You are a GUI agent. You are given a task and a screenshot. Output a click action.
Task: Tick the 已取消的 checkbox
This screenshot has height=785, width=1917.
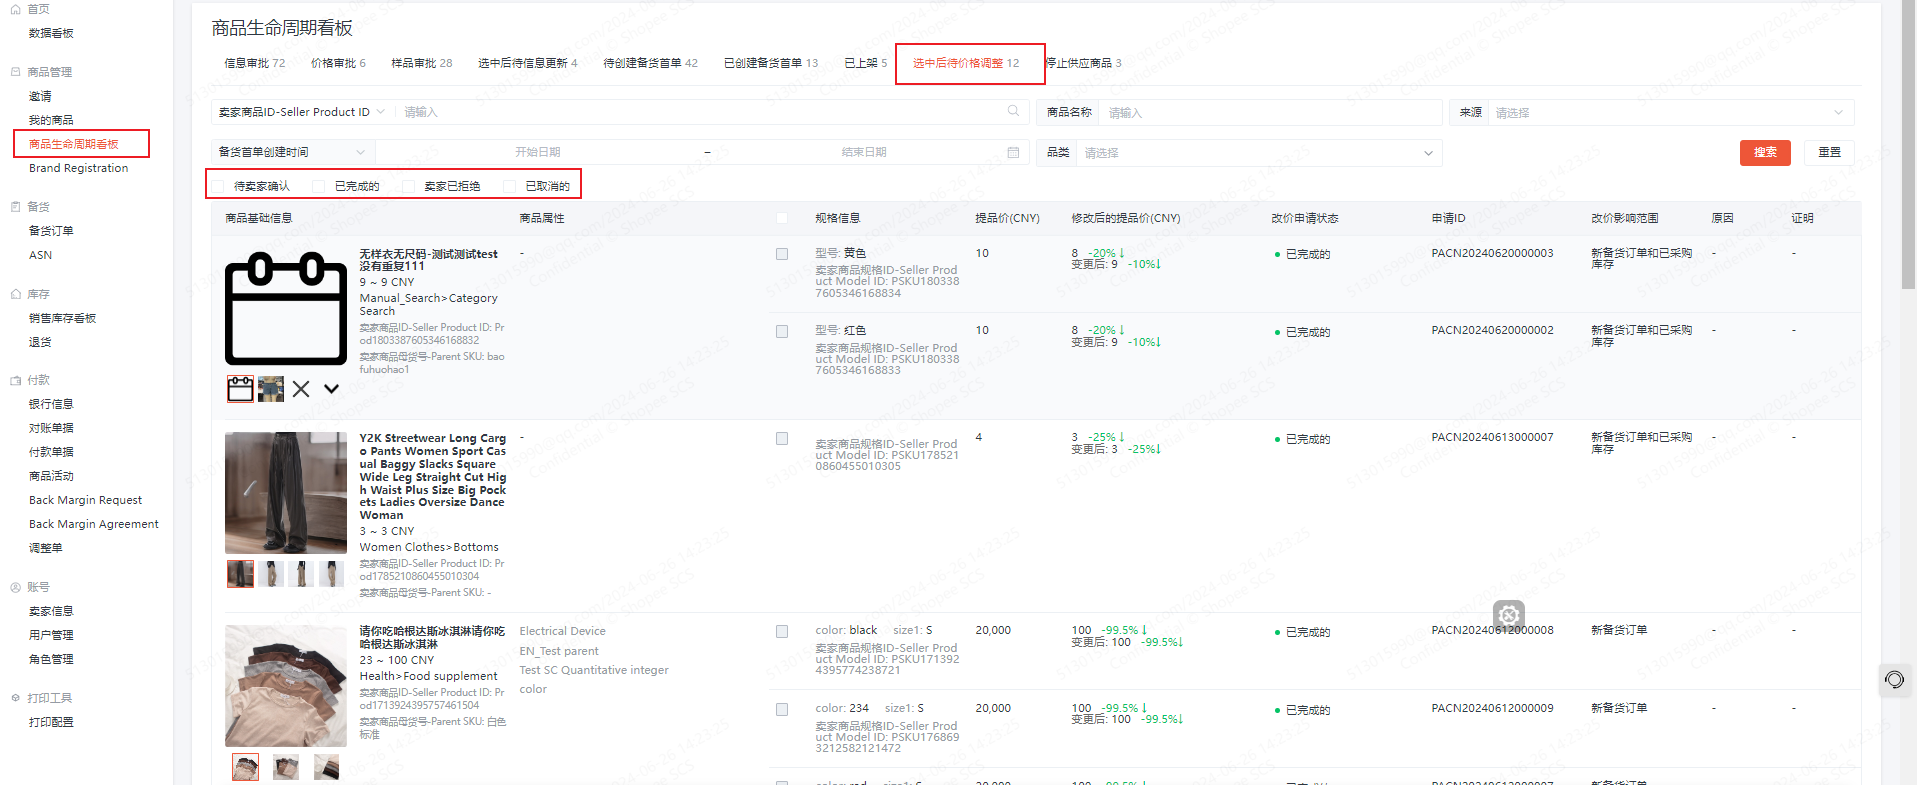tap(509, 186)
